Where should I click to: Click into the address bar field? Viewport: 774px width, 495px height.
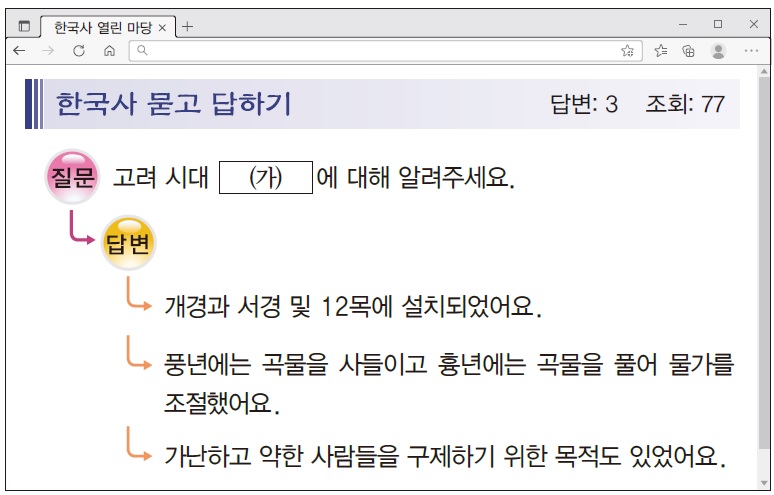[x=386, y=50]
